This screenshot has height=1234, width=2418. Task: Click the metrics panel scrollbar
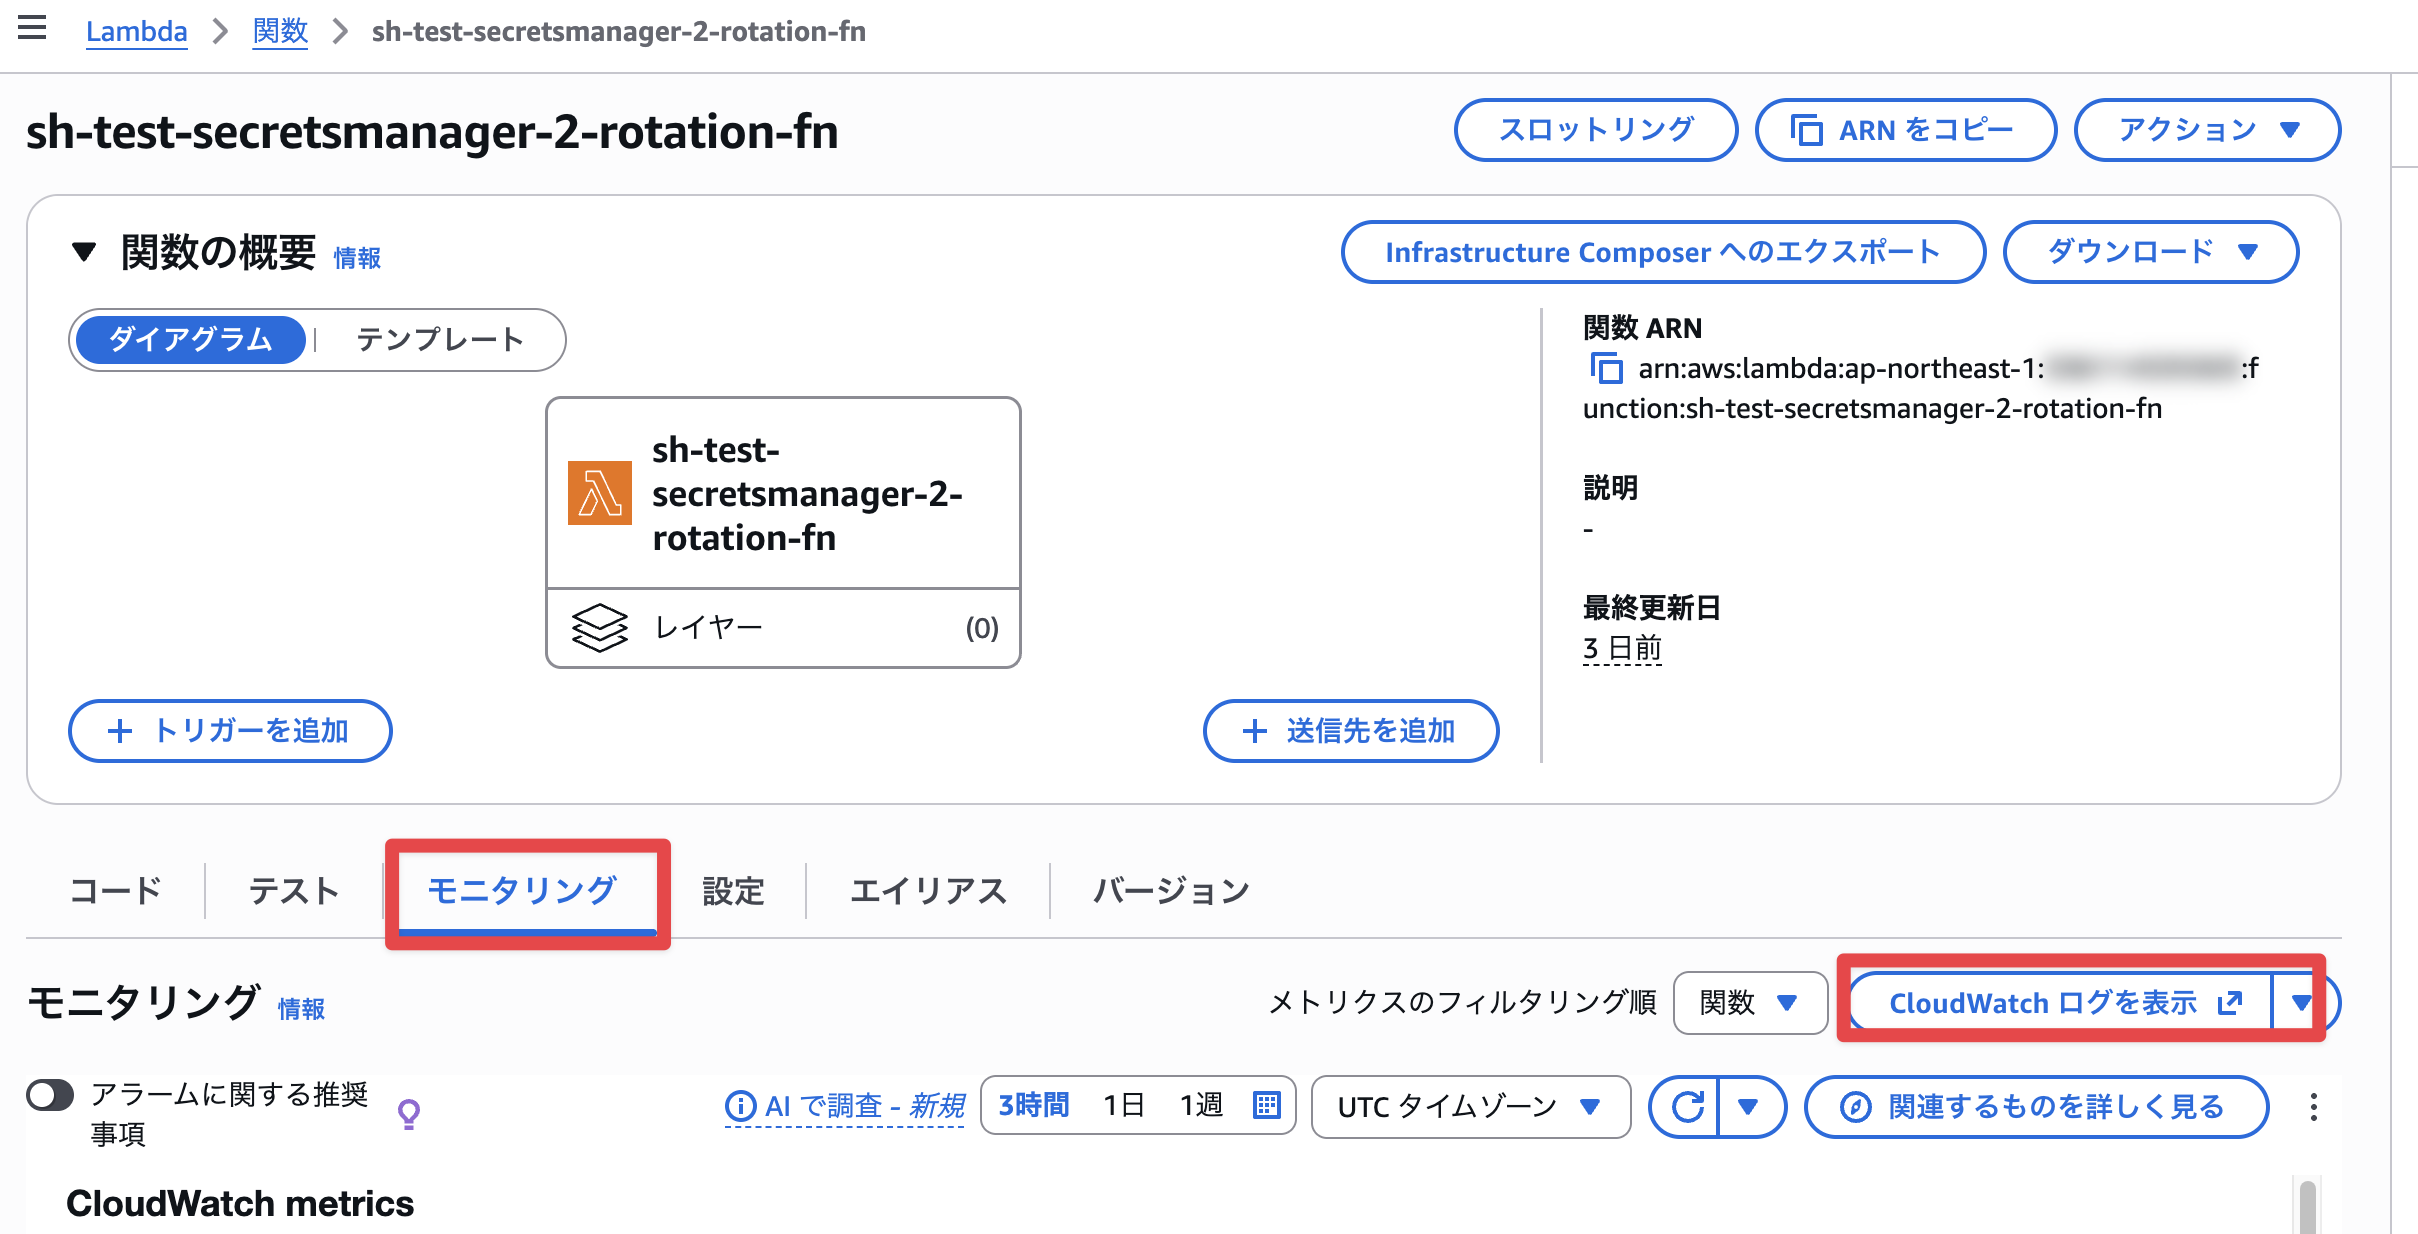point(2307,1206)
